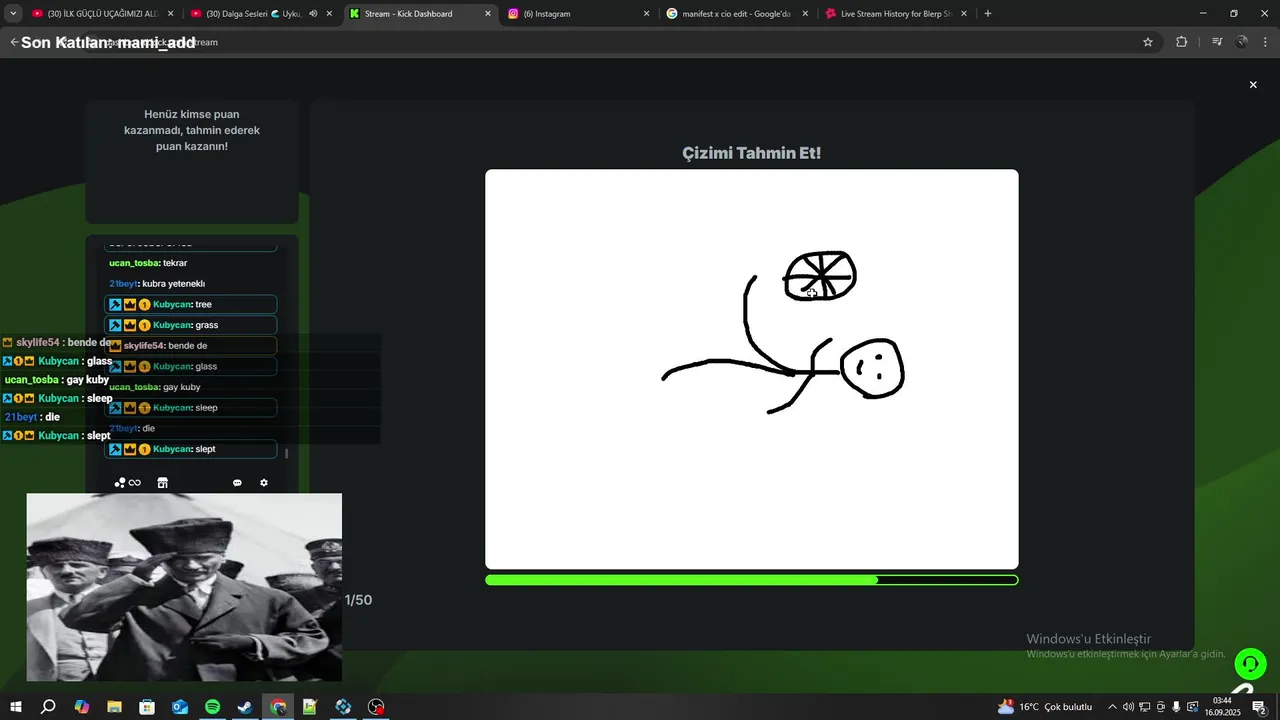1280x720 pixels.
Task: Click ucan_tosba 'gay kuby' overlay message
Action: point(57,380)
